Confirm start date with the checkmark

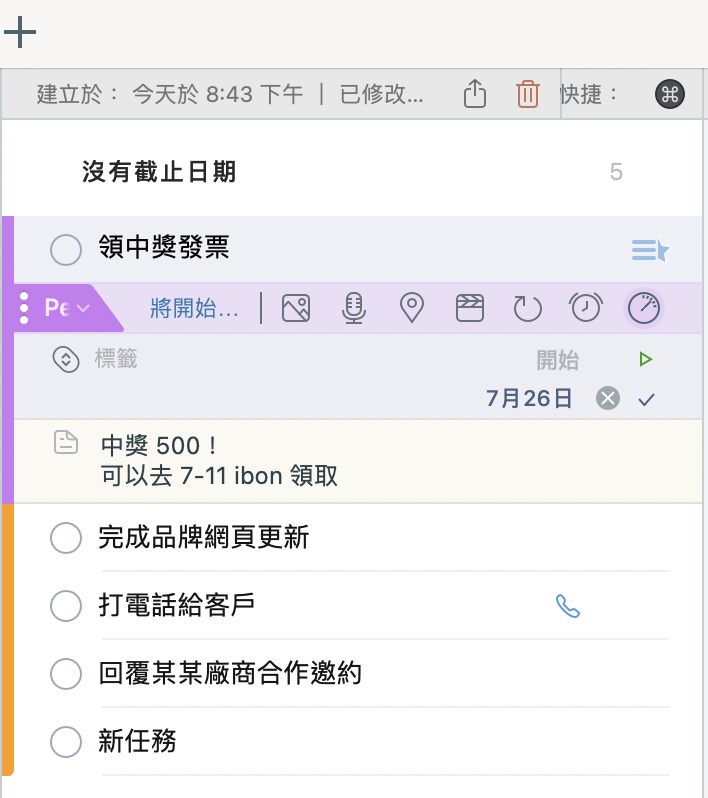[x=646, y=400]
